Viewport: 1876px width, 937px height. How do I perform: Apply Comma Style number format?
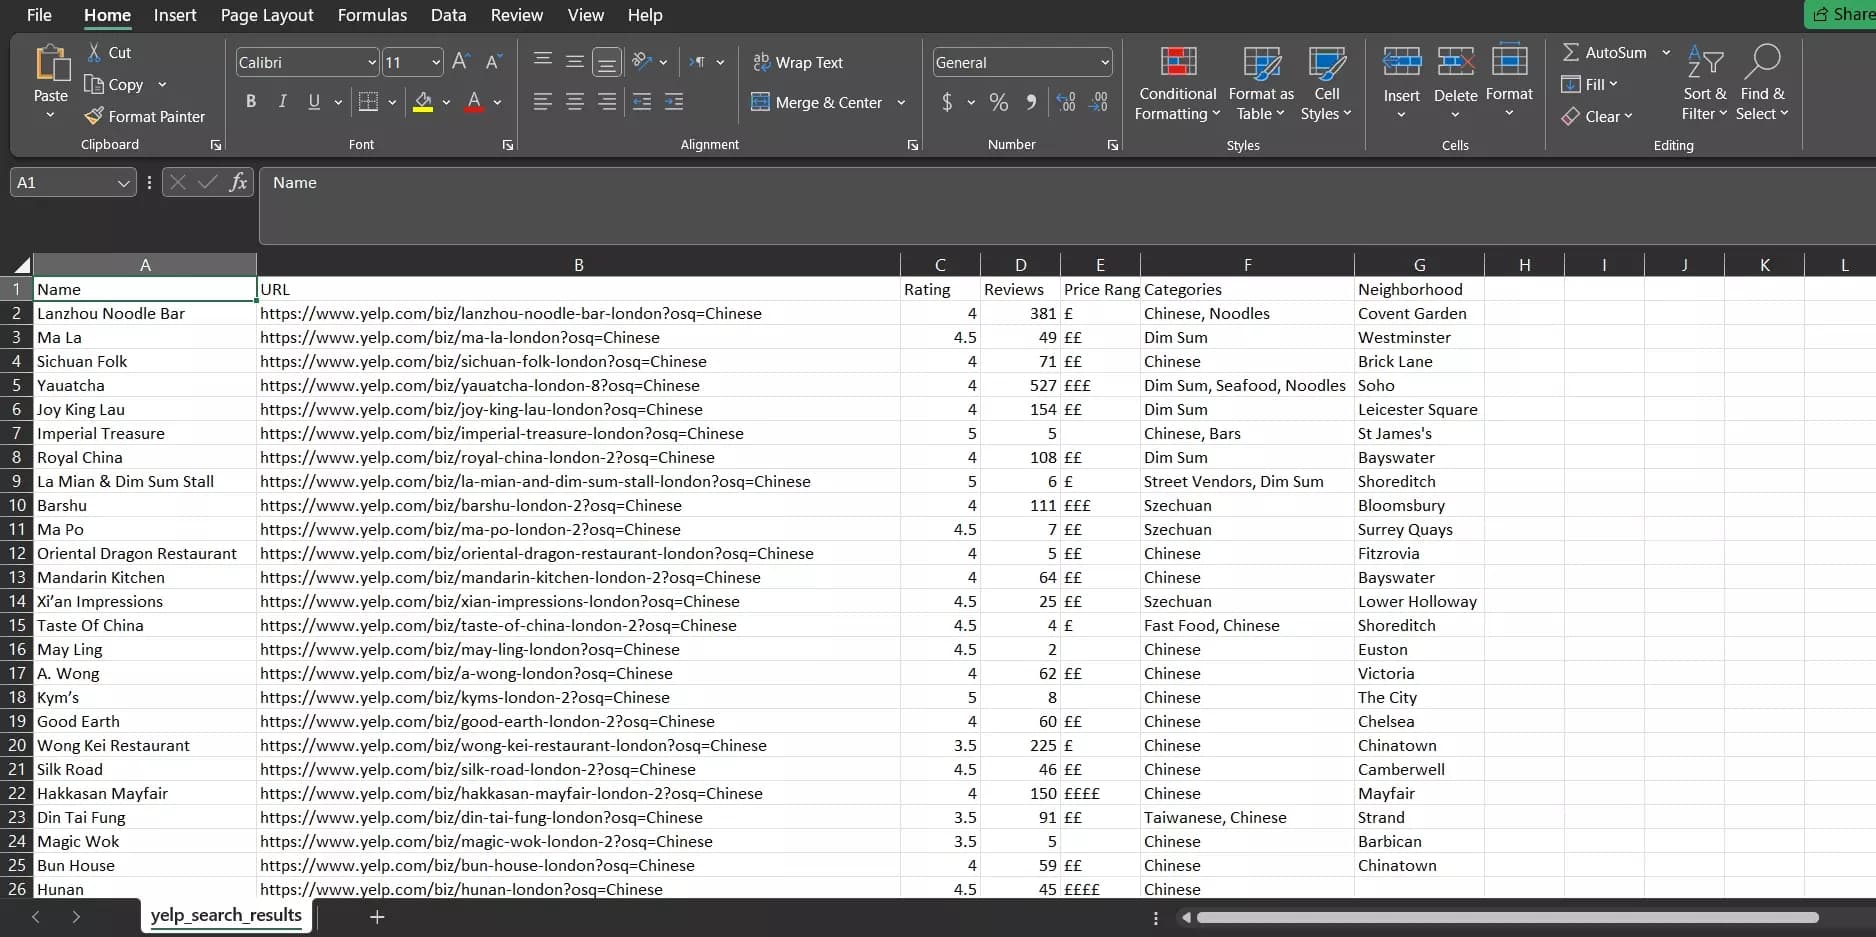[1031, 101]
